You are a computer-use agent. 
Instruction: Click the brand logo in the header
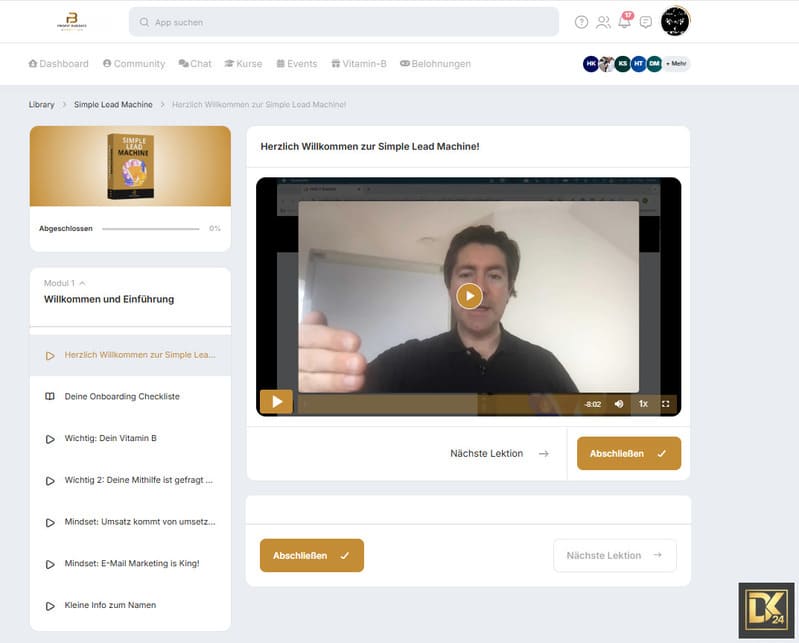[72, 21]
